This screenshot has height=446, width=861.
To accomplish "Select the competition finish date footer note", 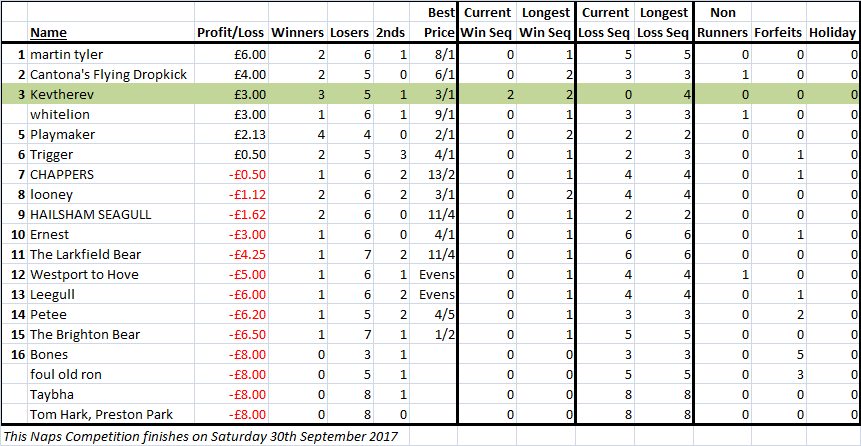I will pos(199,437).
